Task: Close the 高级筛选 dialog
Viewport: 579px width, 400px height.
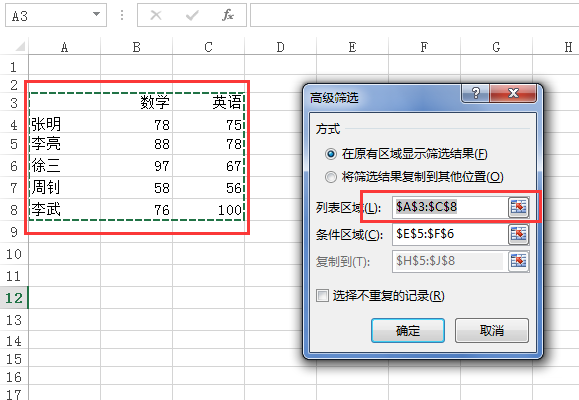Action: [x=513, y=93]
